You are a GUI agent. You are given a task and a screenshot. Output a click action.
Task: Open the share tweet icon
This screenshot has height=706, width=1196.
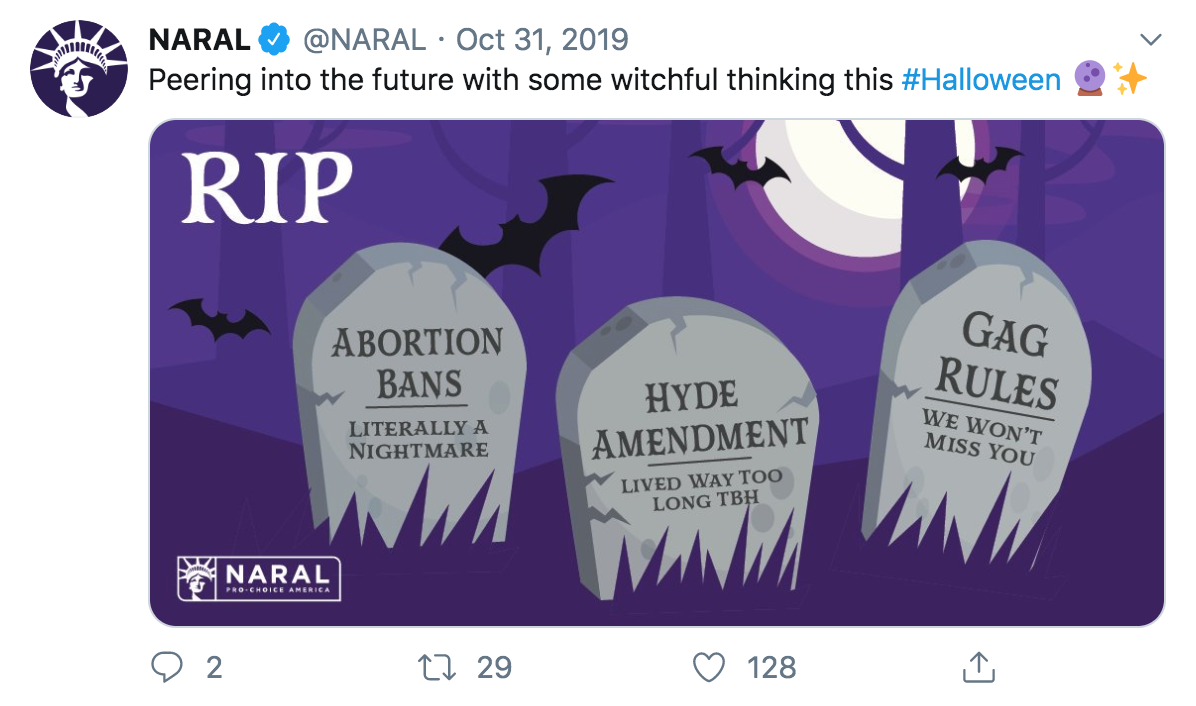click(979, 666)
